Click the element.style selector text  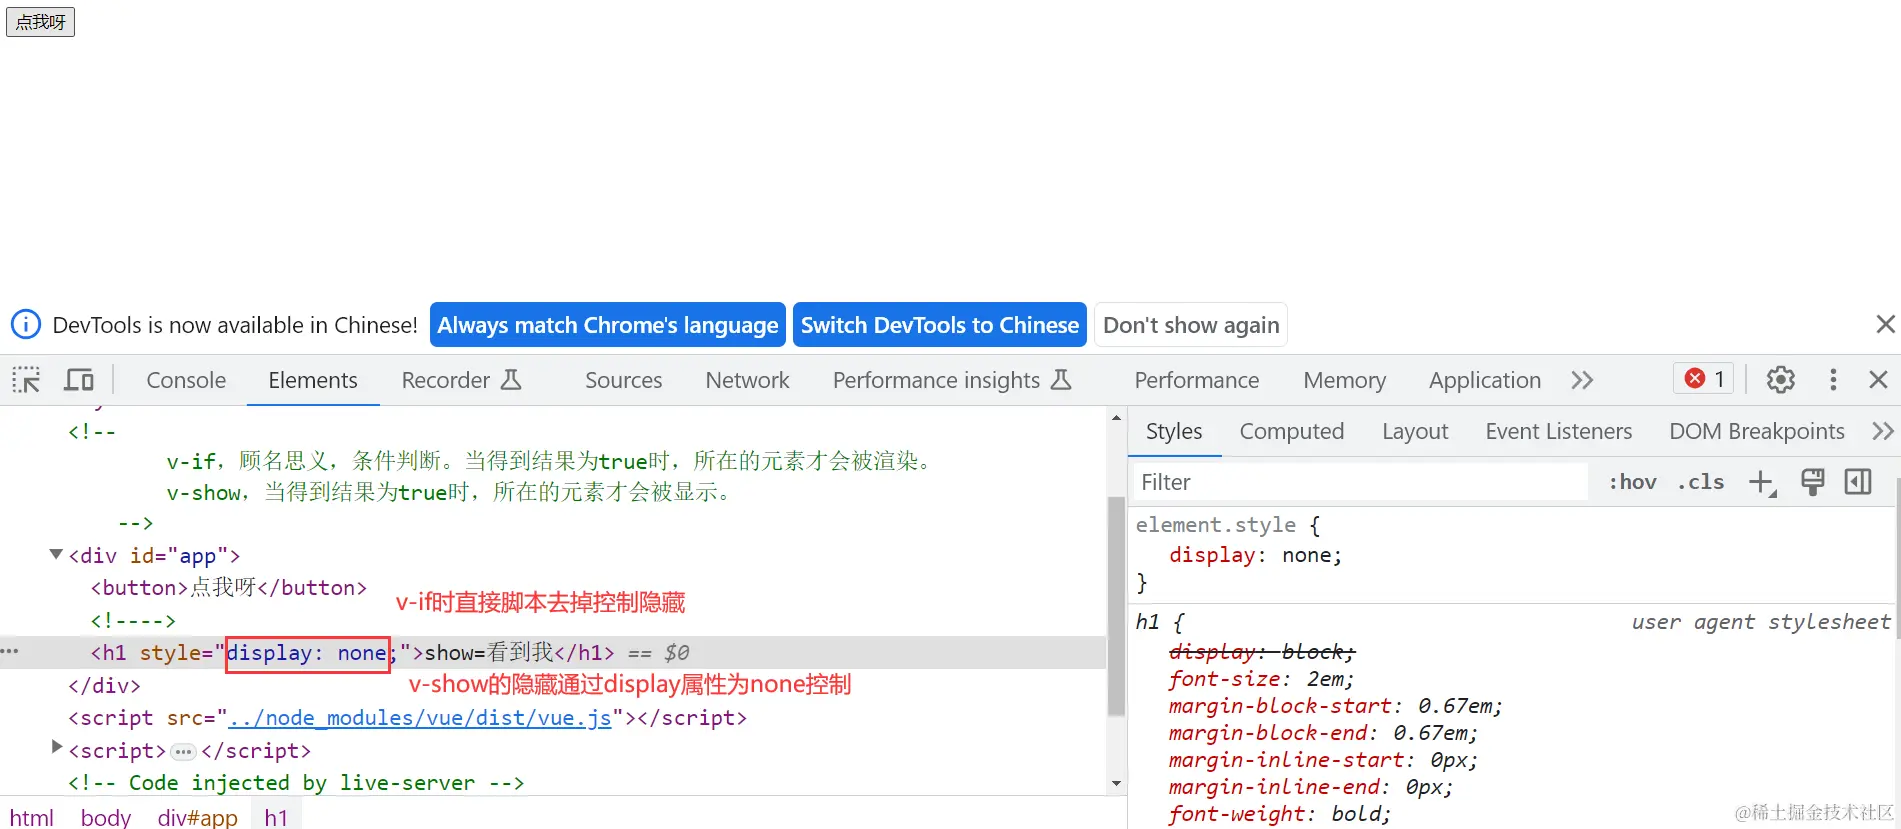pyautogui.click(x=1215, y=525)
